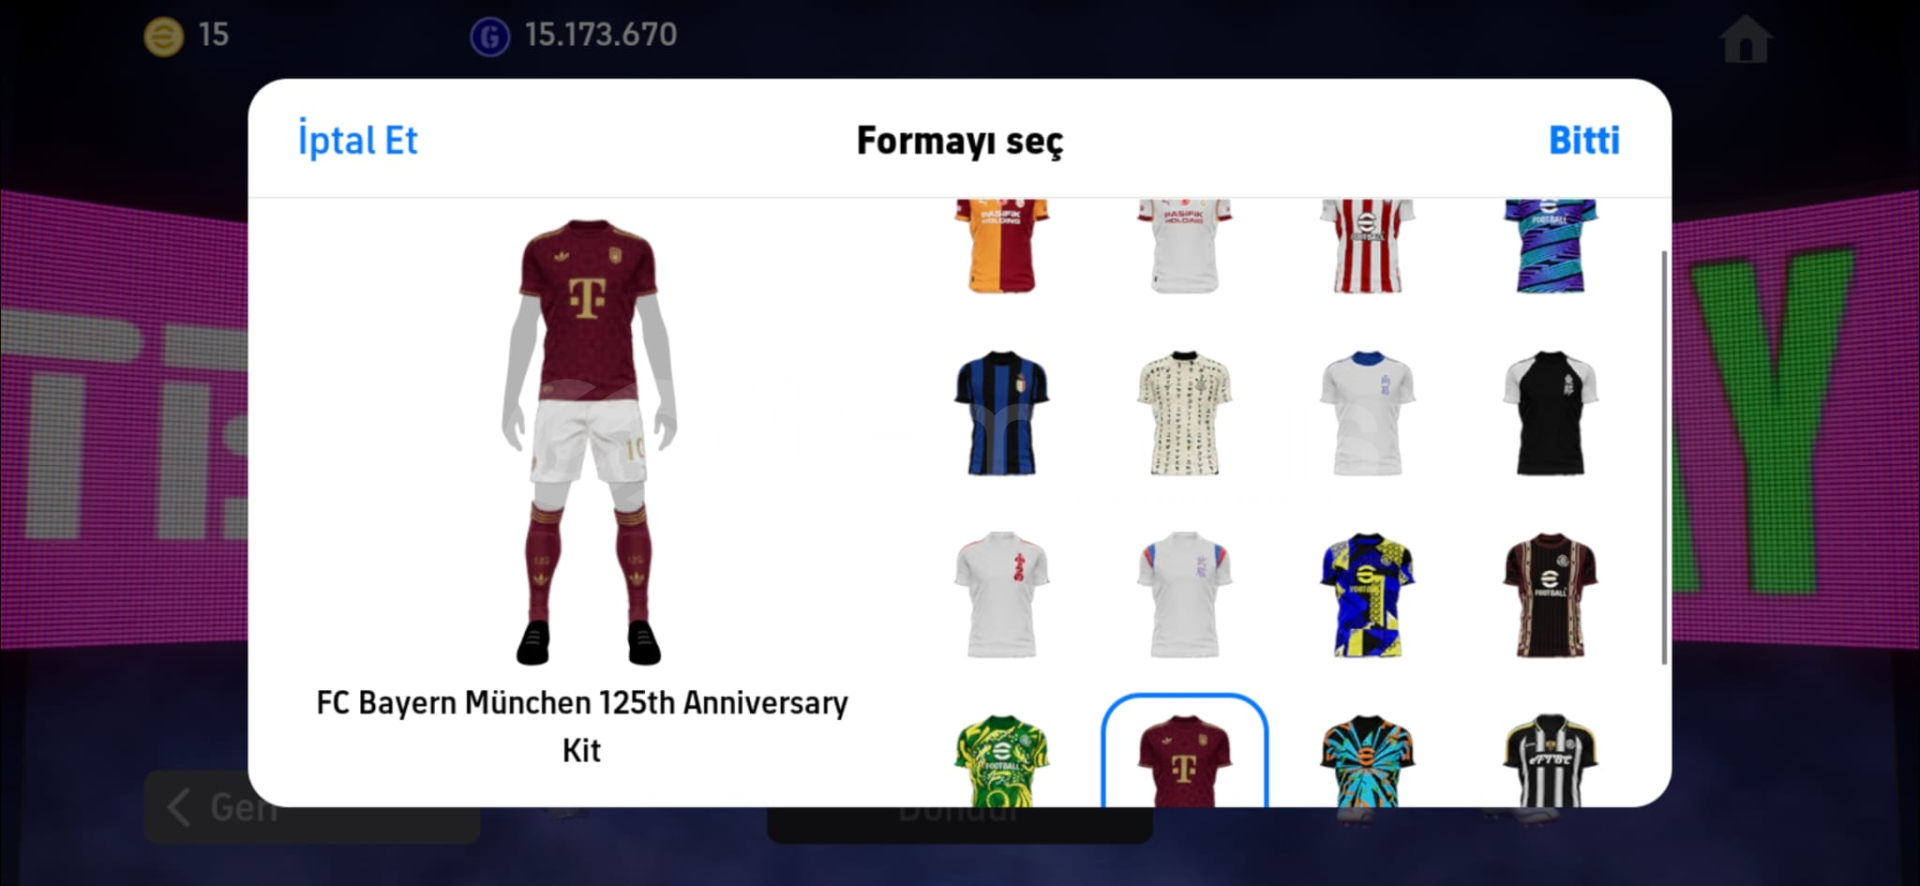The height and width of the screenshot is (886, 1920).
Task: Choose the cream patterned kit with black collar
Action: [x=1184, y=413]
